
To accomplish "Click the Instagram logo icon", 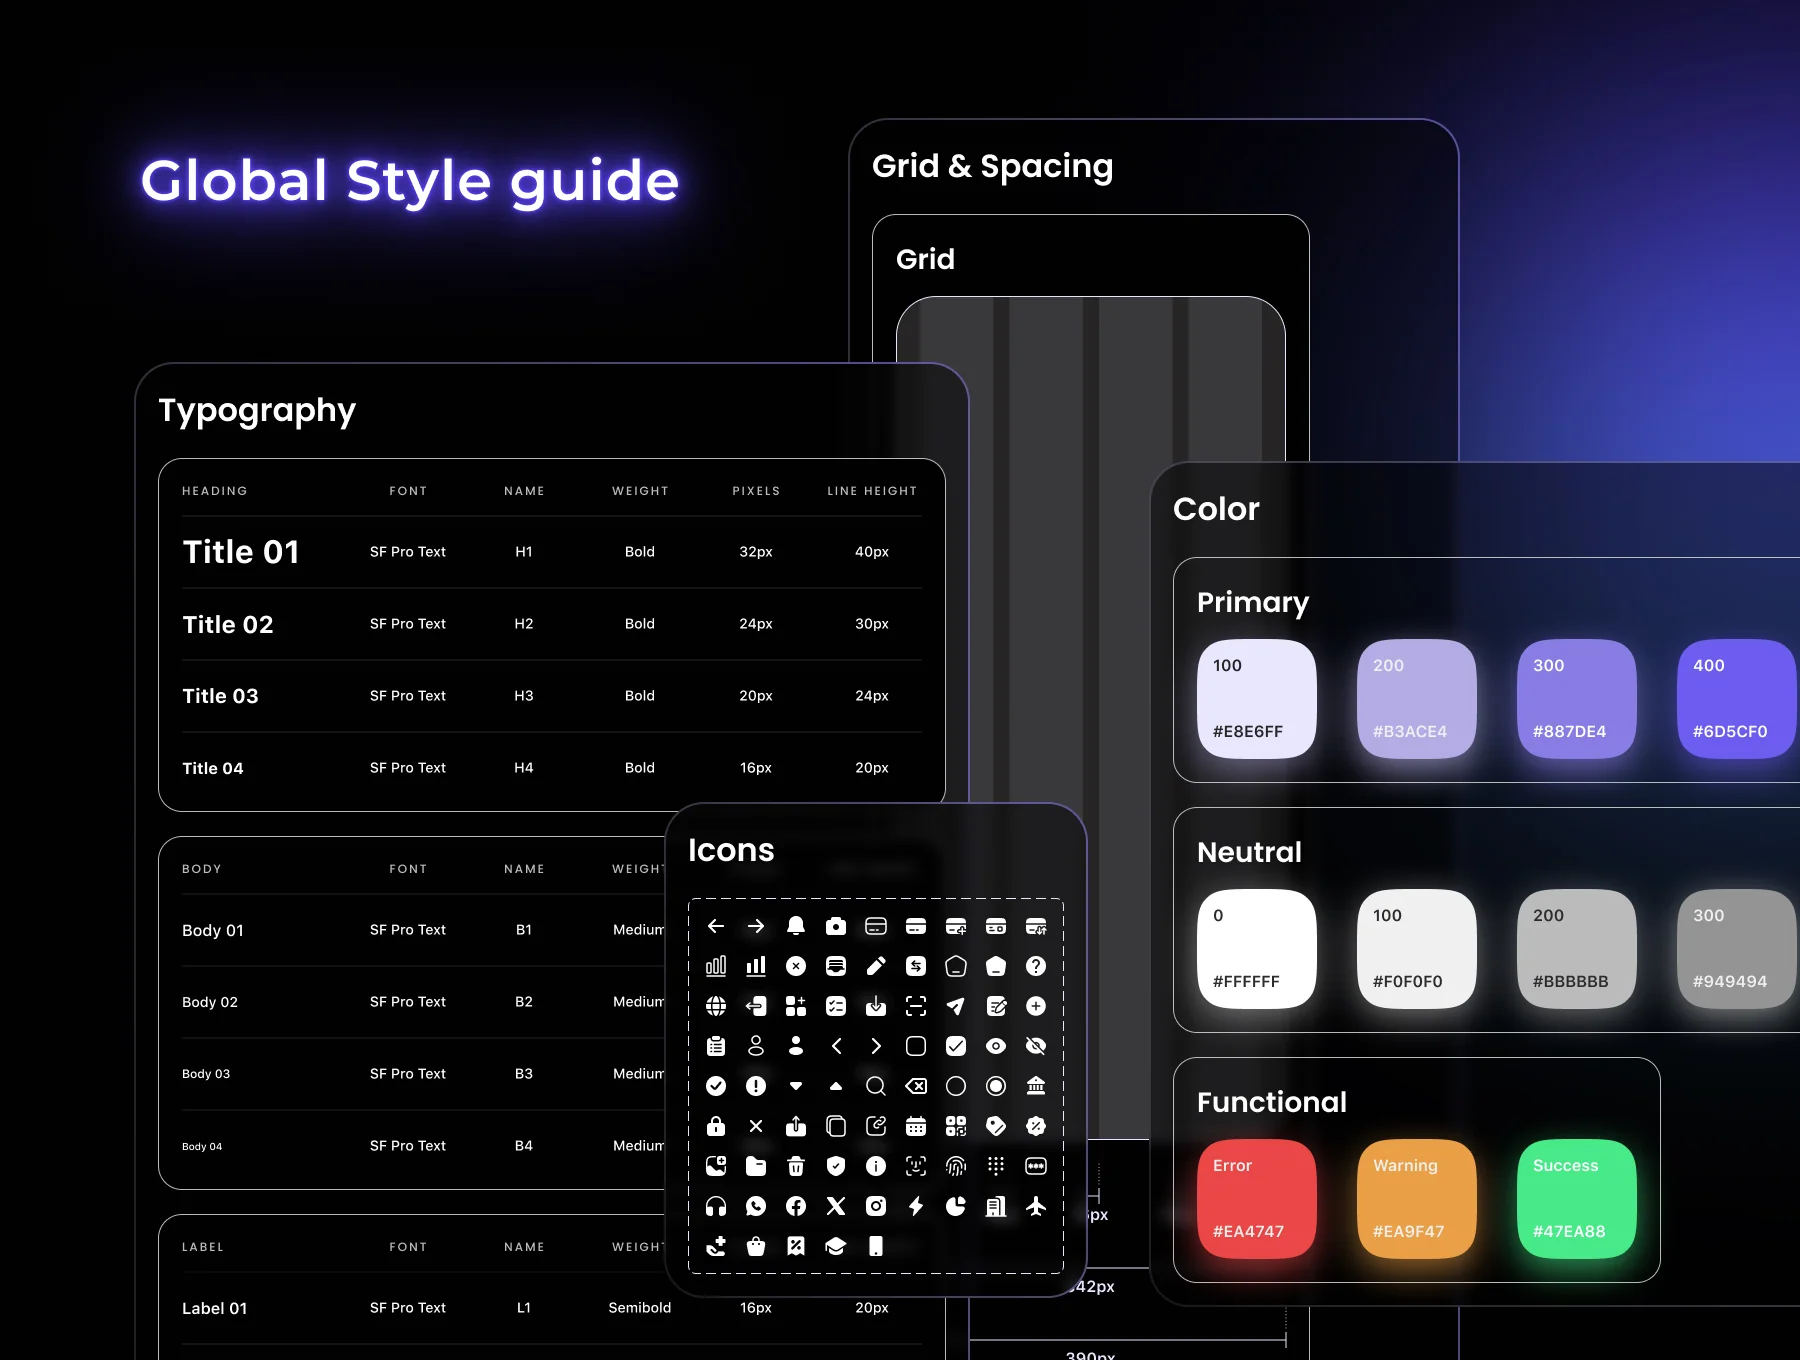I will pyautogui.click(x=876, y=1206).
